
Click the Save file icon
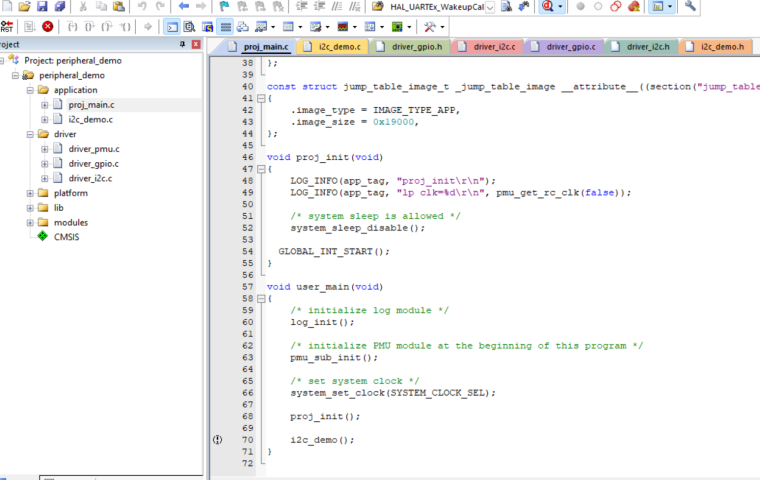[42, 6]
